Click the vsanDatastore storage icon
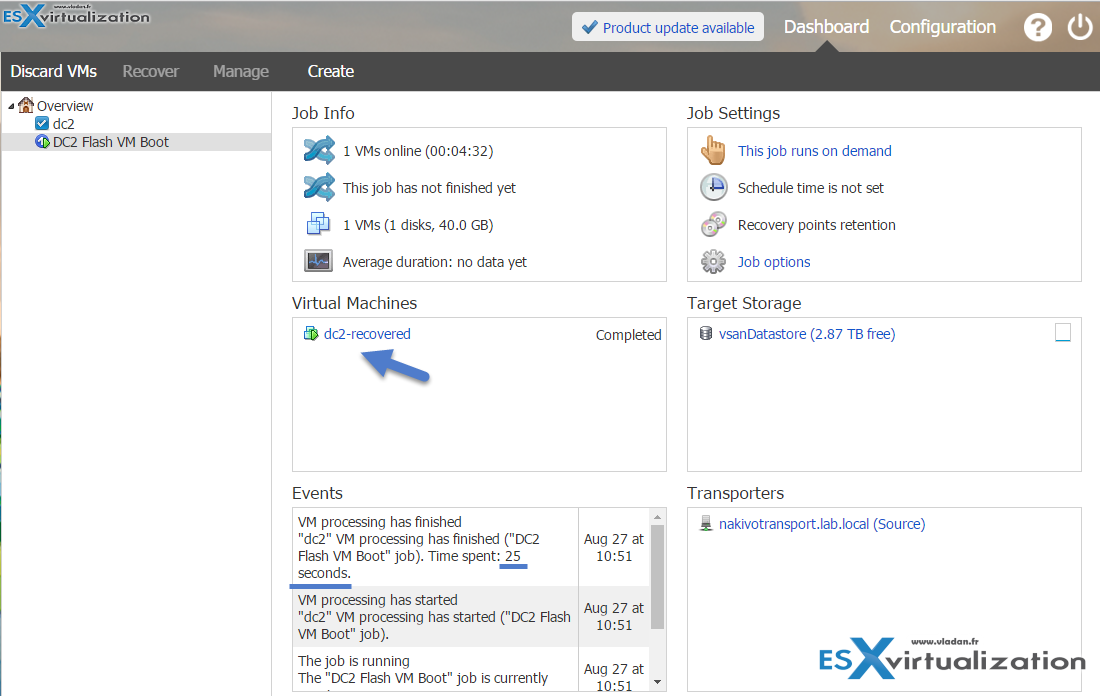This screenshot has height=696, width=1100. (x=706, y=333)
